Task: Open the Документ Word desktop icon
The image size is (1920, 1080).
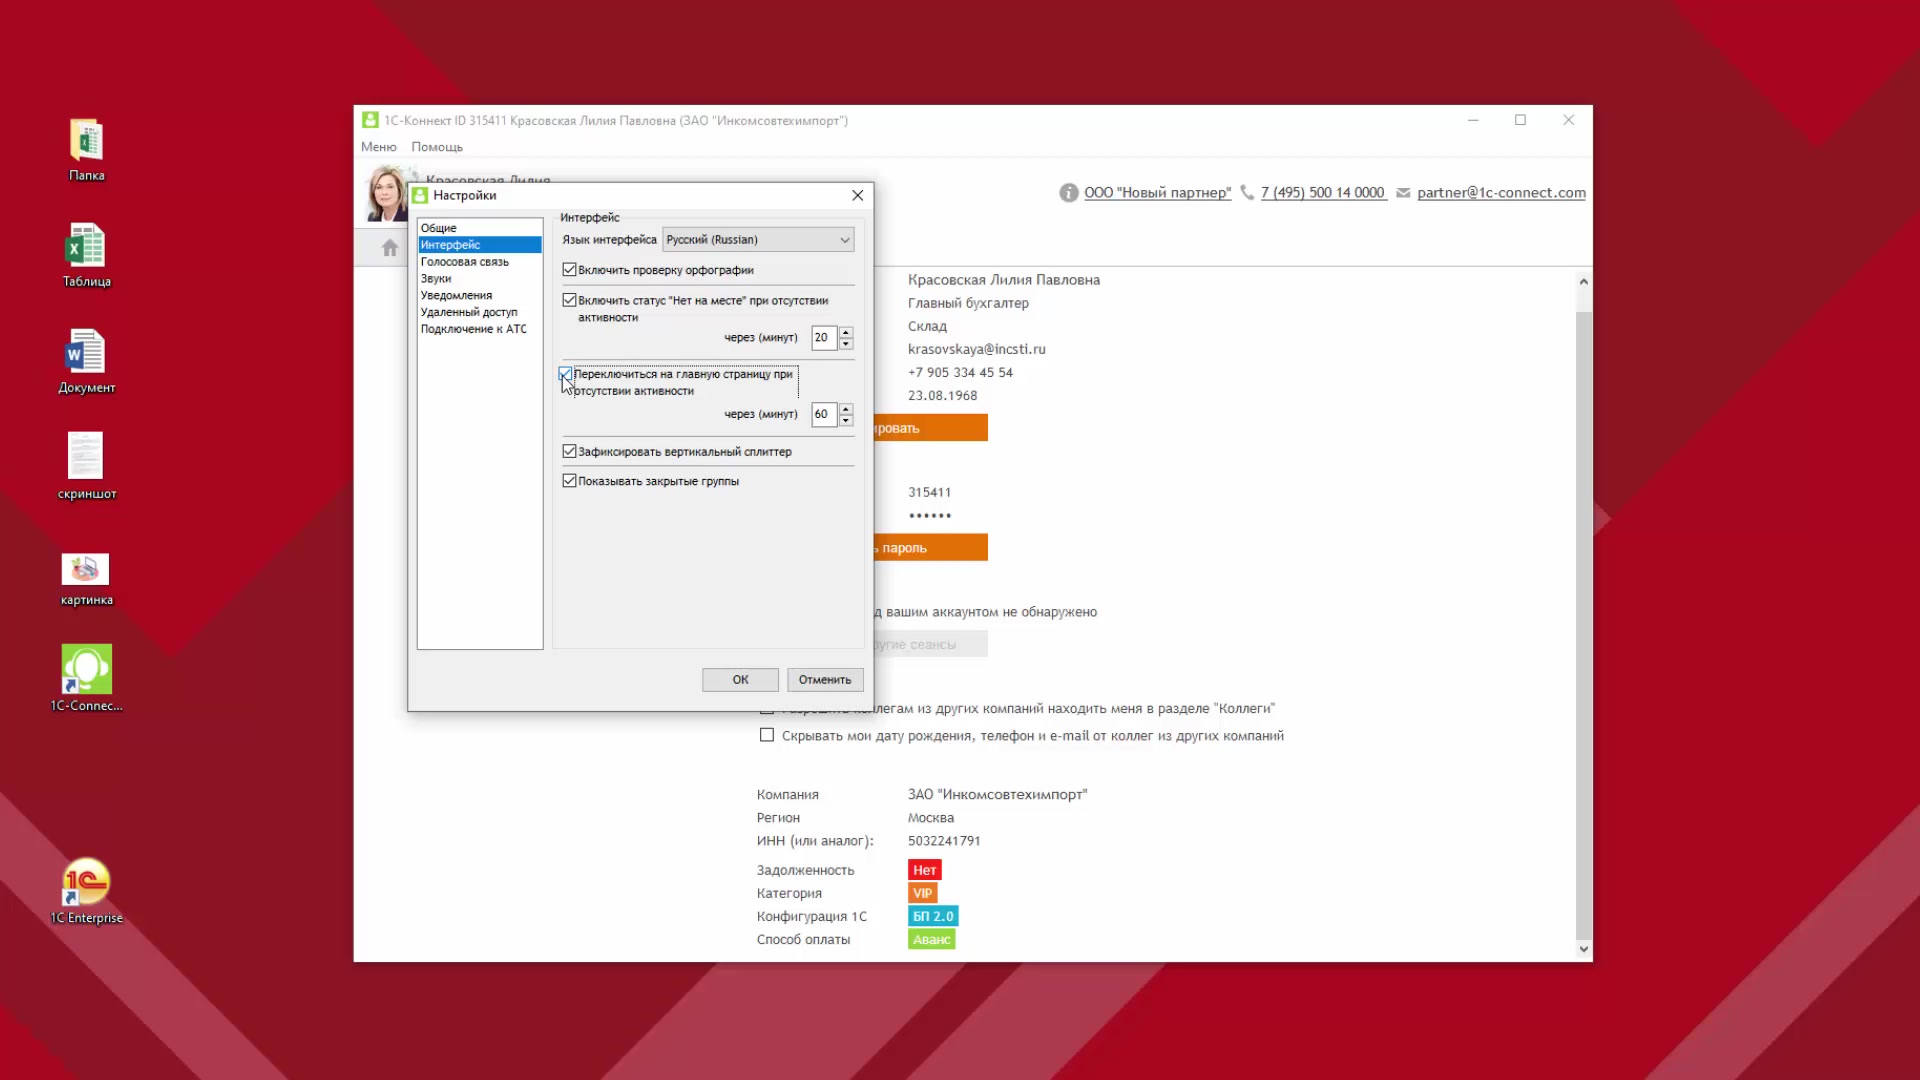Action: tap(86, 362)
